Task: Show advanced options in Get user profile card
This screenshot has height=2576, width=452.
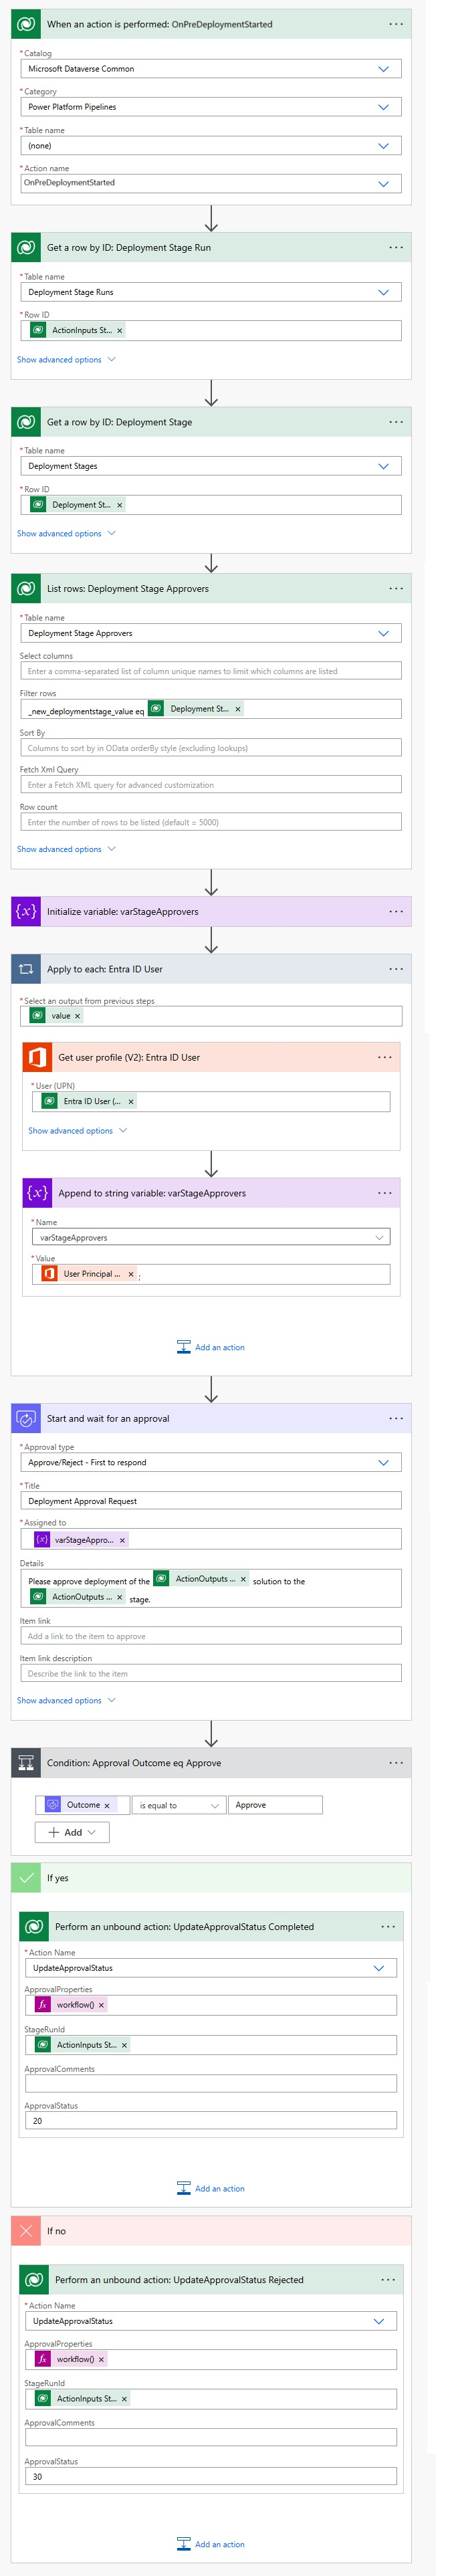Action: coord(77,1131)
